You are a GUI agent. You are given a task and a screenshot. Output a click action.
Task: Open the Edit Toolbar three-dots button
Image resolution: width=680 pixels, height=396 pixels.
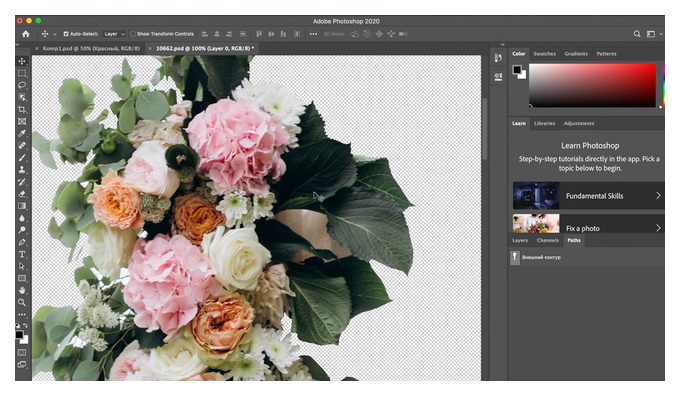[x=22, y=314]
